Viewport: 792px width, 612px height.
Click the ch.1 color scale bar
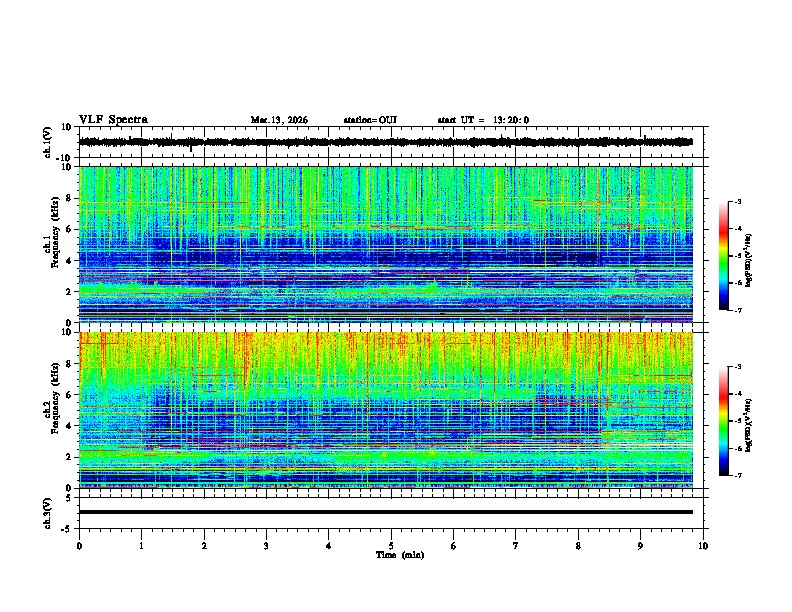point(723,256)
